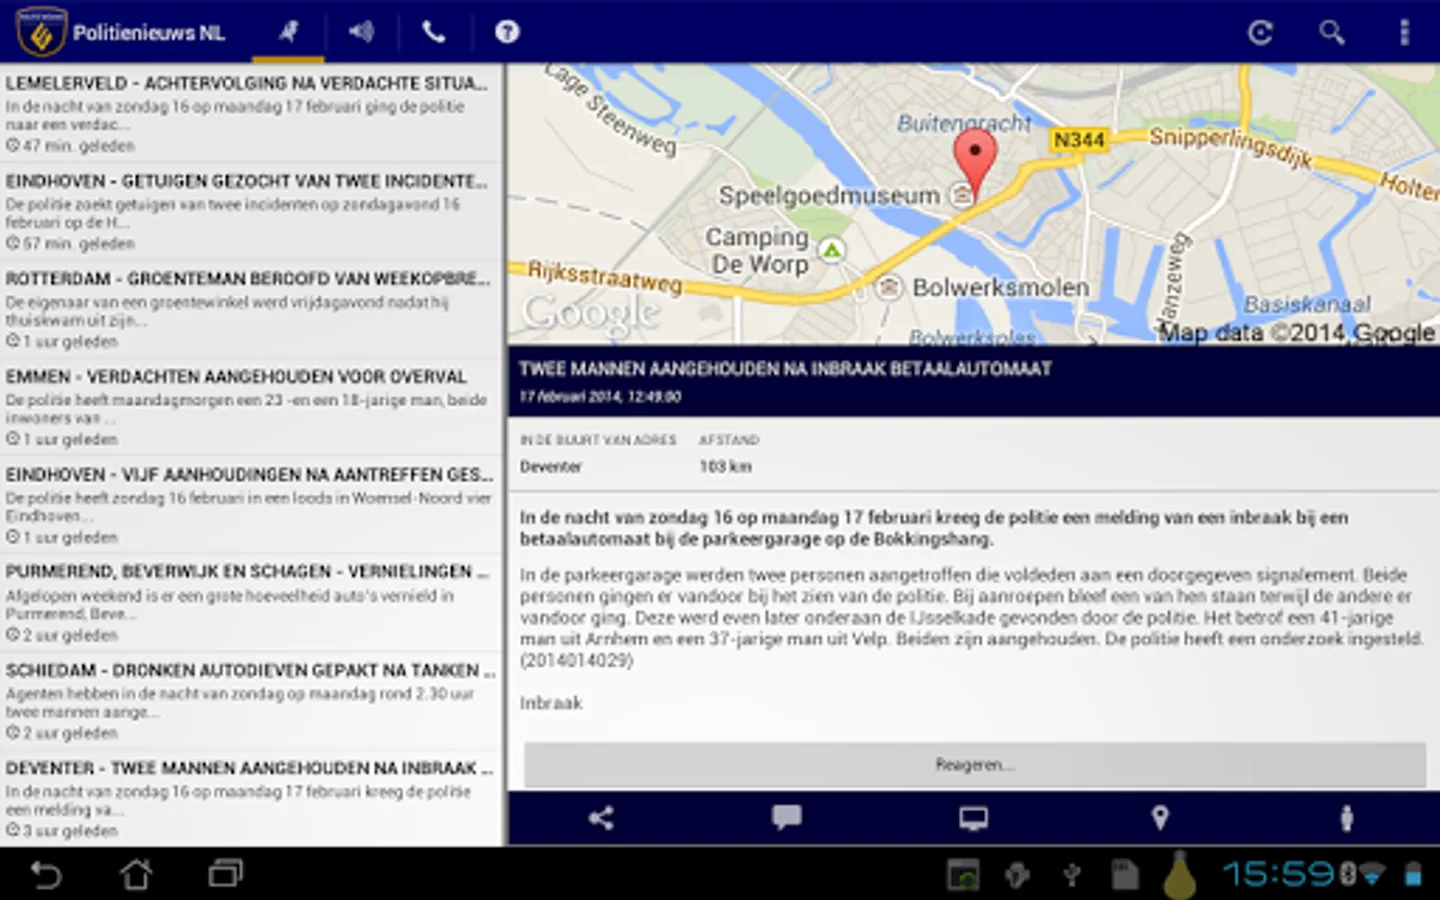
Task: Click the N344 road badge on map
Action: tap(1079, 140)
